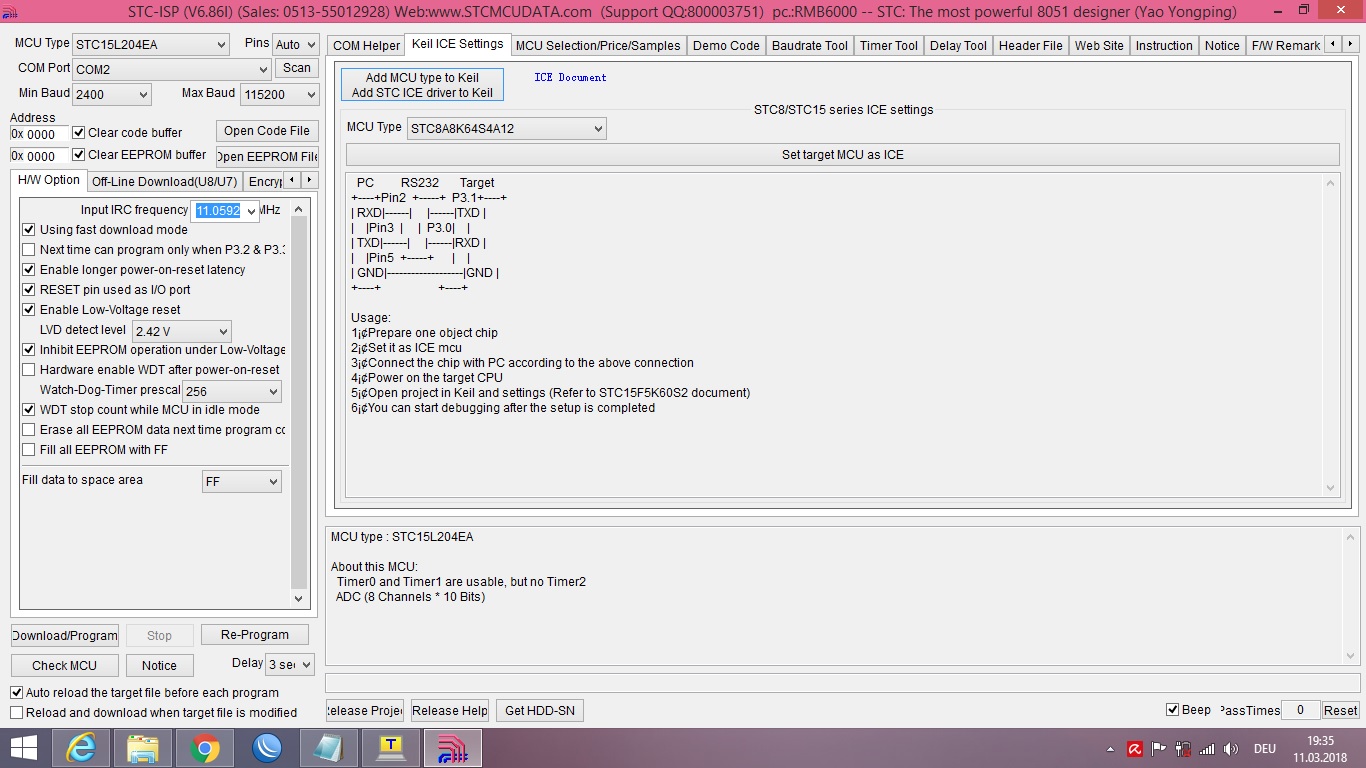Open the Max Baud dropdown

tap(279, 94)
